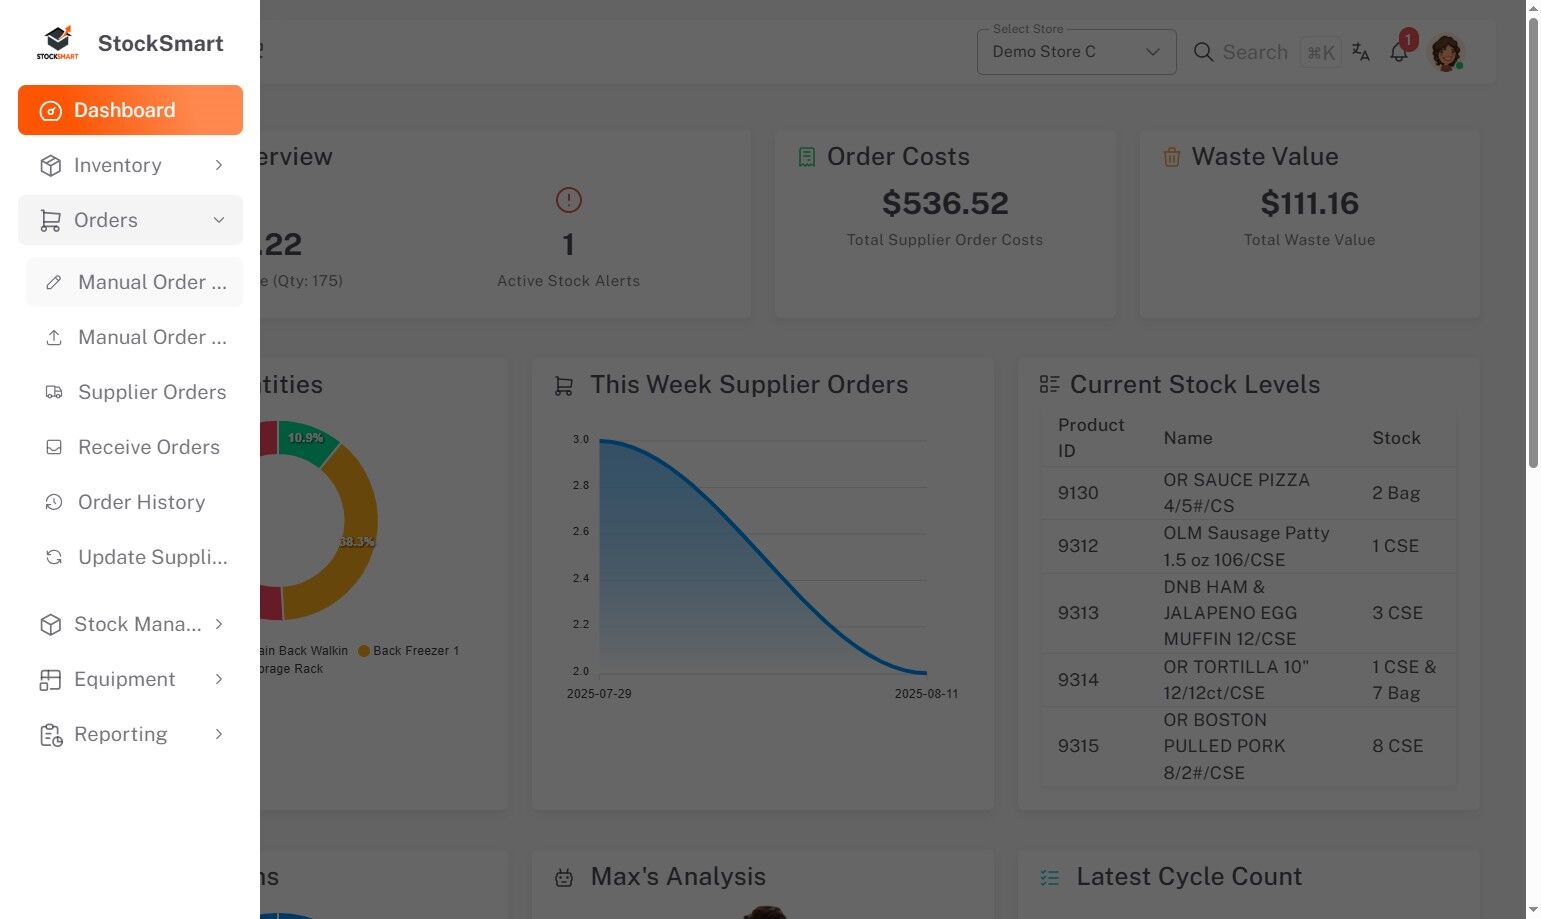The width and height of the screenshot is (1541, 919).
Task: Select product ID 9314 cell
Action: [x=1078, y=680]
